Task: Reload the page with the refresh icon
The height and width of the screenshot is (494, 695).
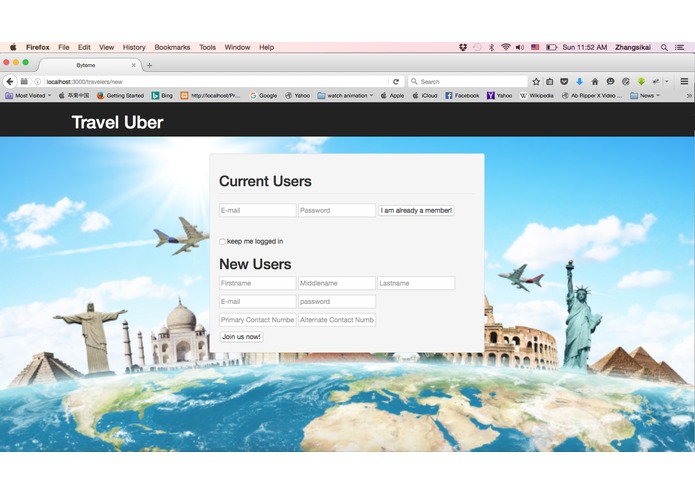Action: [396, 82]
